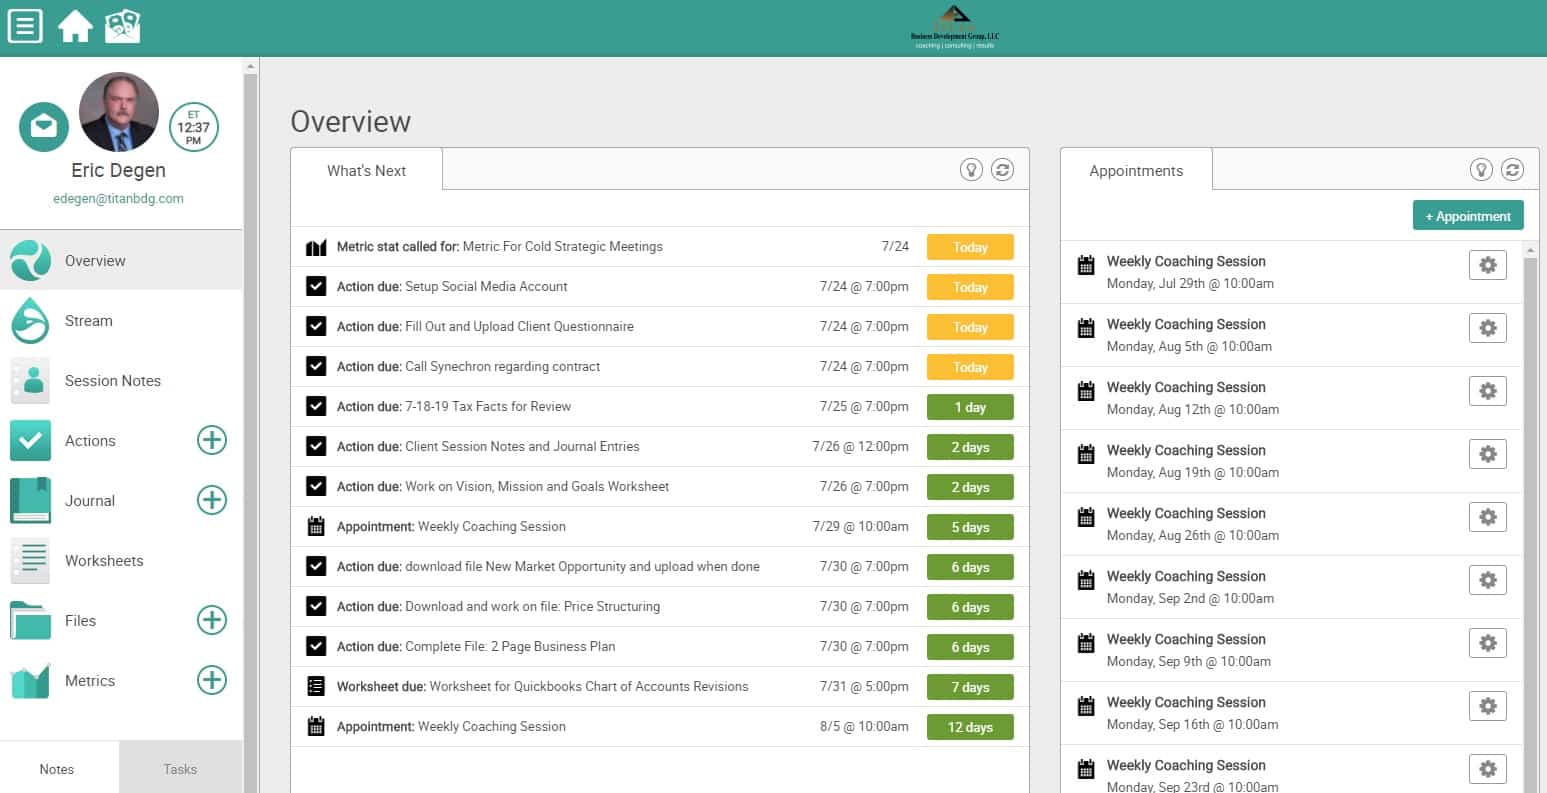Open Journal in the sidebar
1547x793 pixels.
(90, 500)
